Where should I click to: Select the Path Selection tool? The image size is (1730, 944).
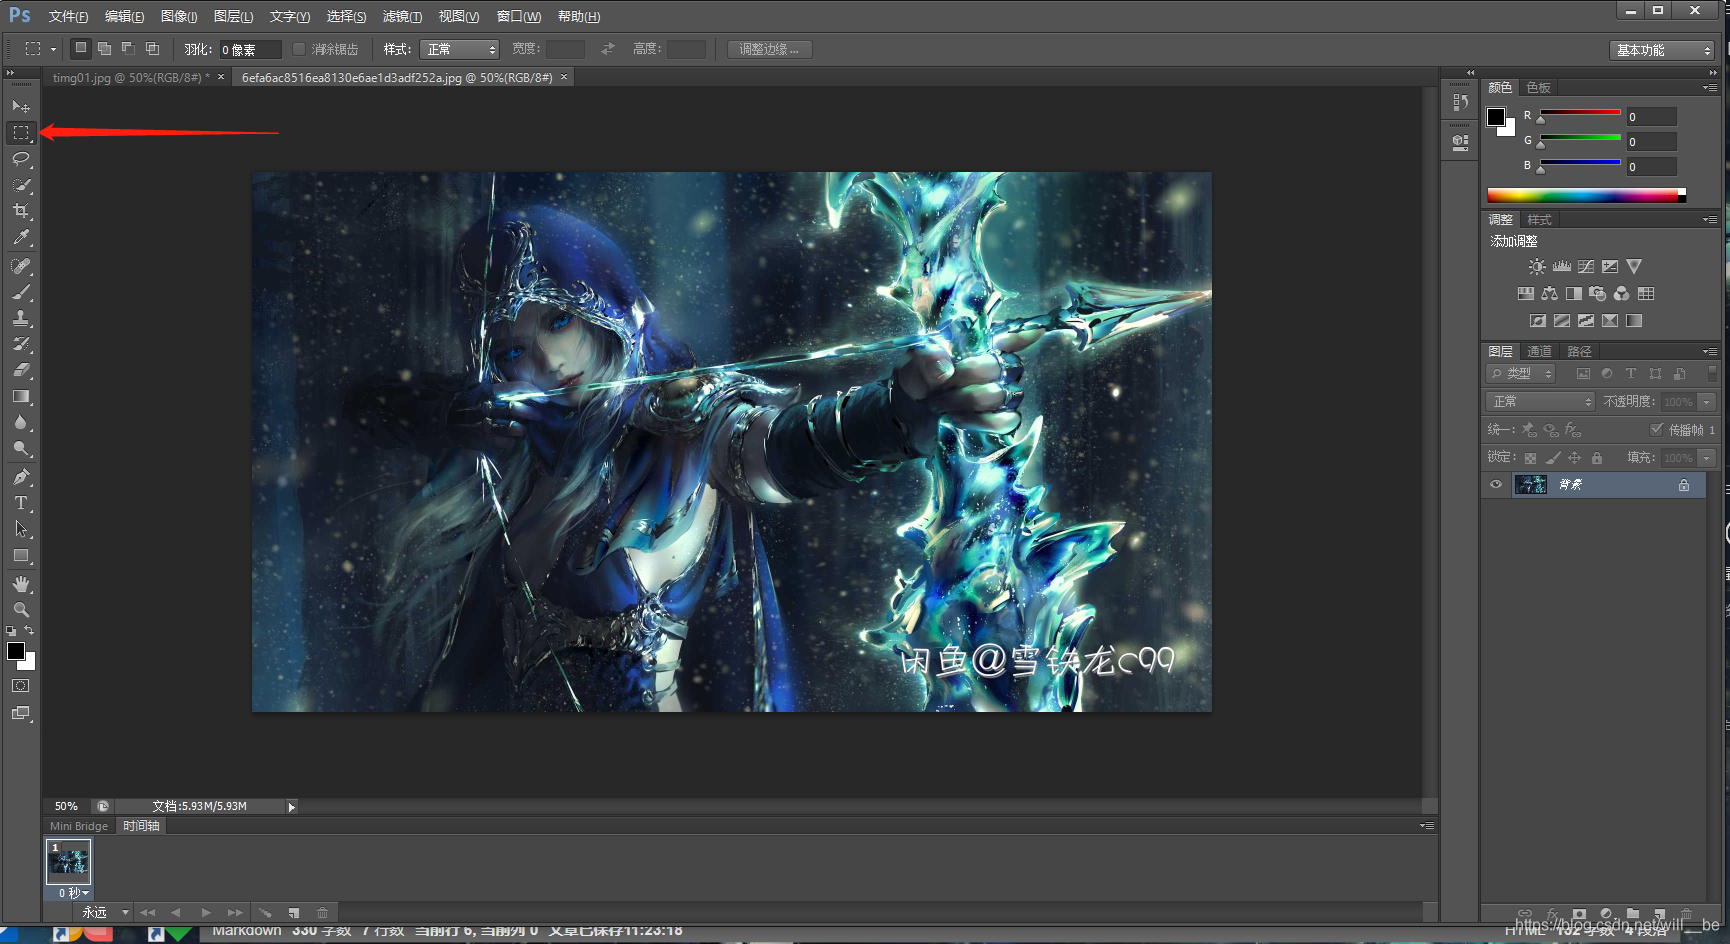pos(21,529)
